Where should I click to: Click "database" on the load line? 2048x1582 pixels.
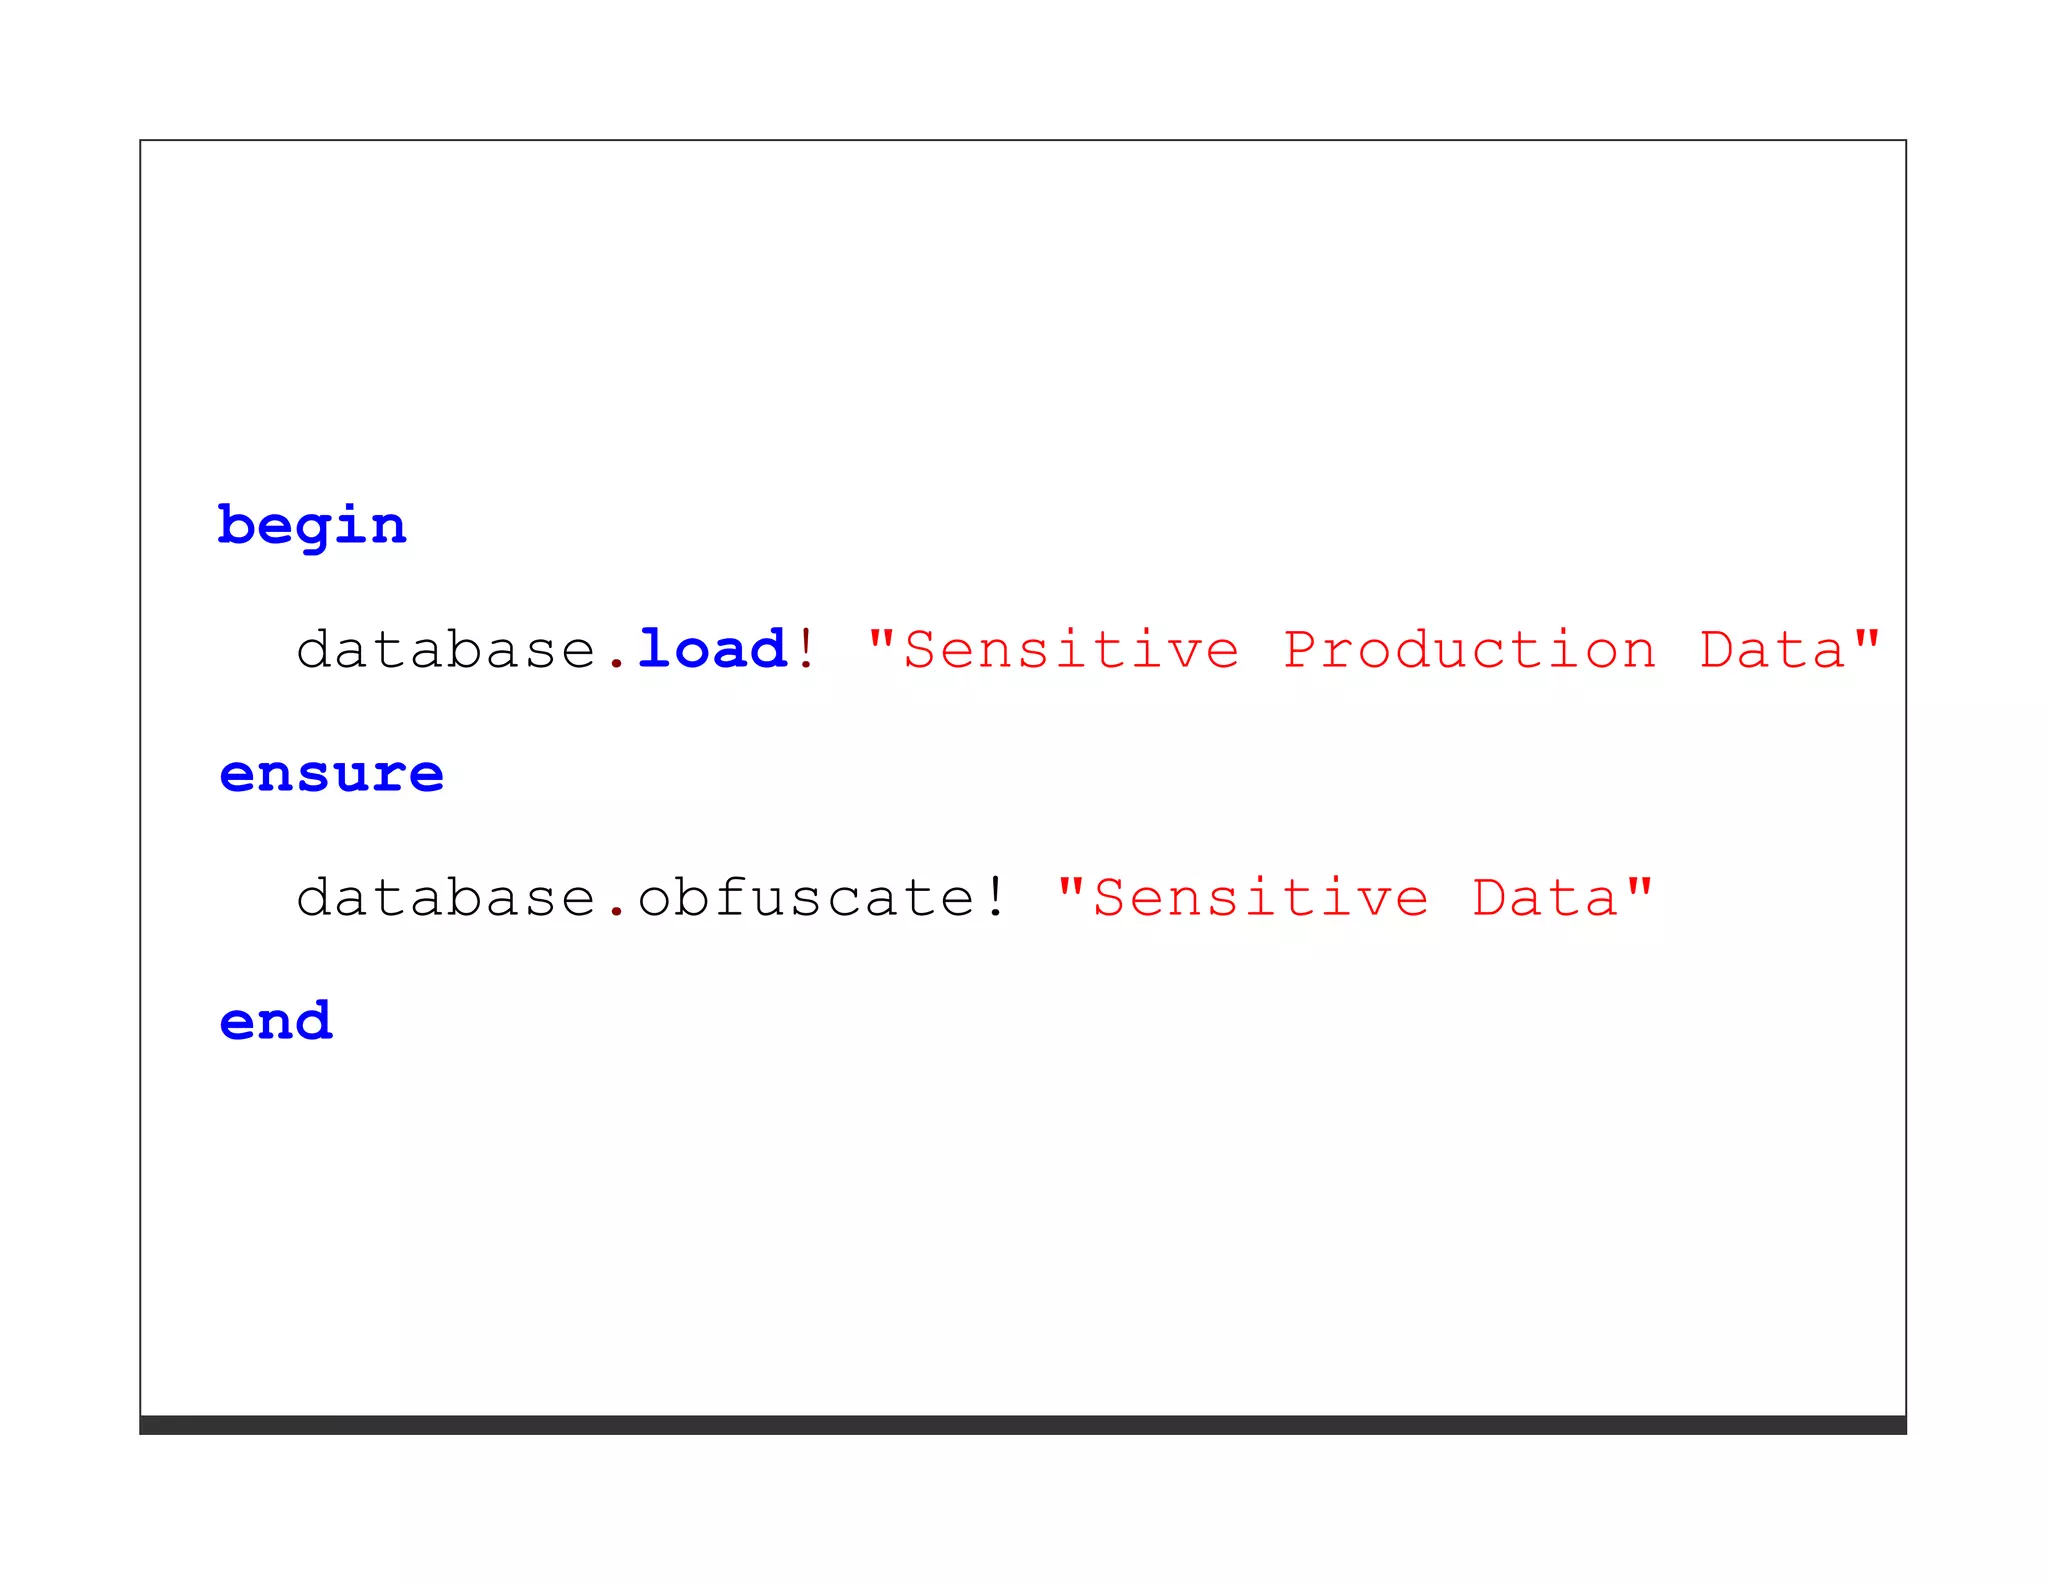point(446,650)
